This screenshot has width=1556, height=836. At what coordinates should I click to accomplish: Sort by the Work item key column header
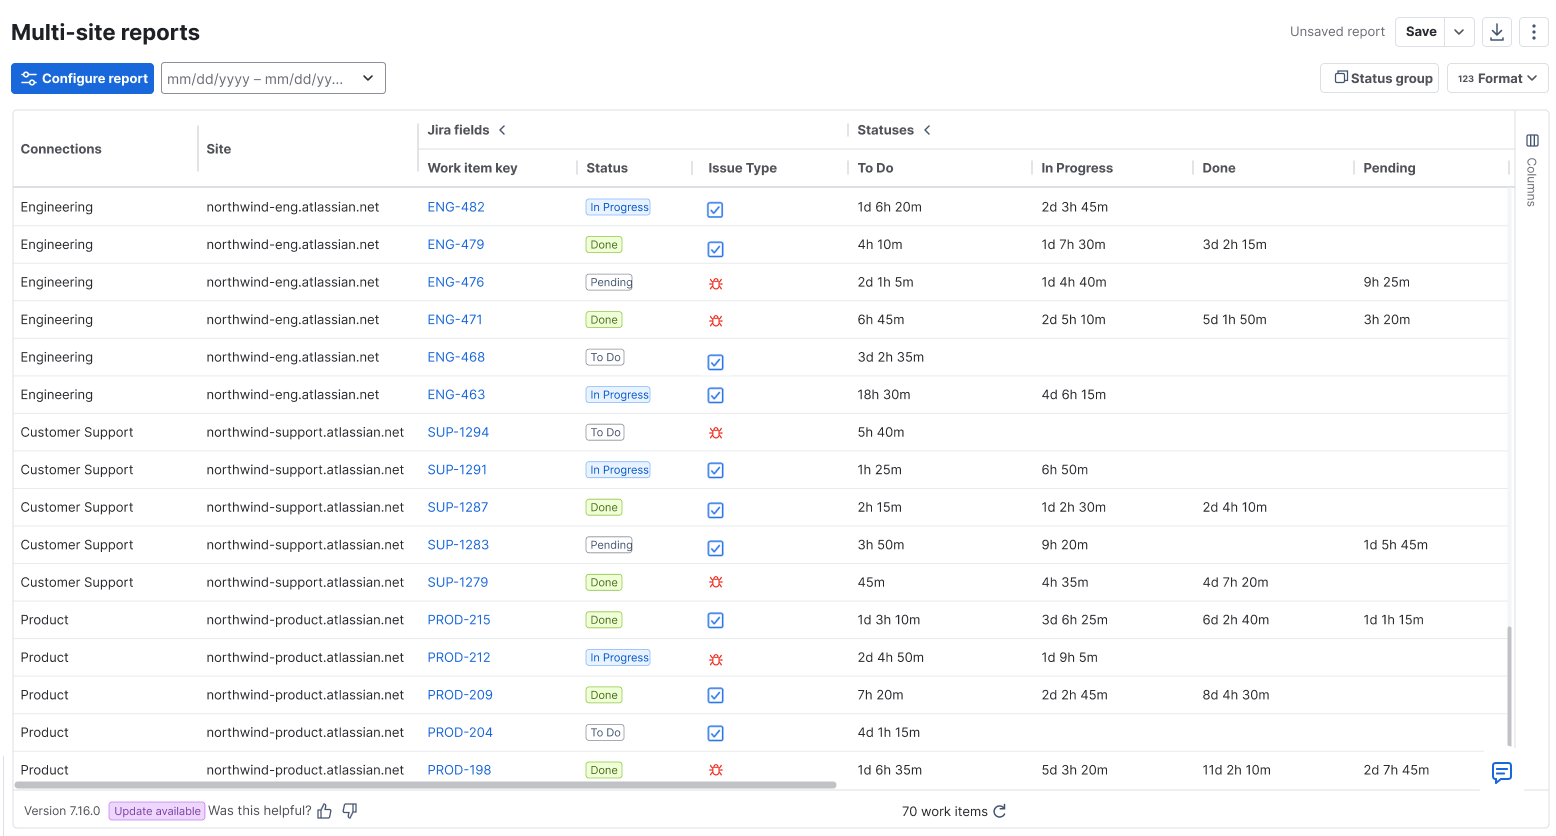(x=472, y=168)
